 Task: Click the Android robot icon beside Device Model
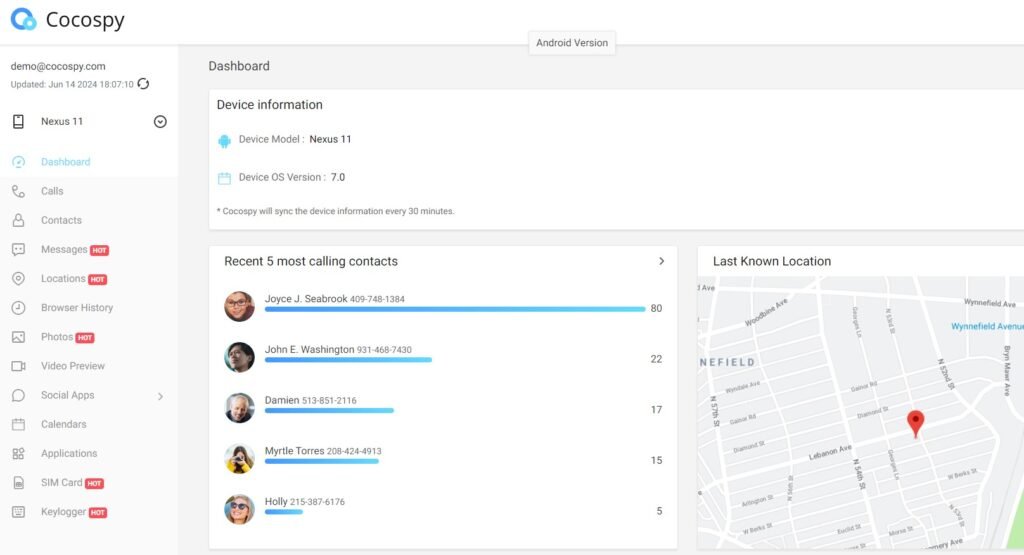coord(224,140)
